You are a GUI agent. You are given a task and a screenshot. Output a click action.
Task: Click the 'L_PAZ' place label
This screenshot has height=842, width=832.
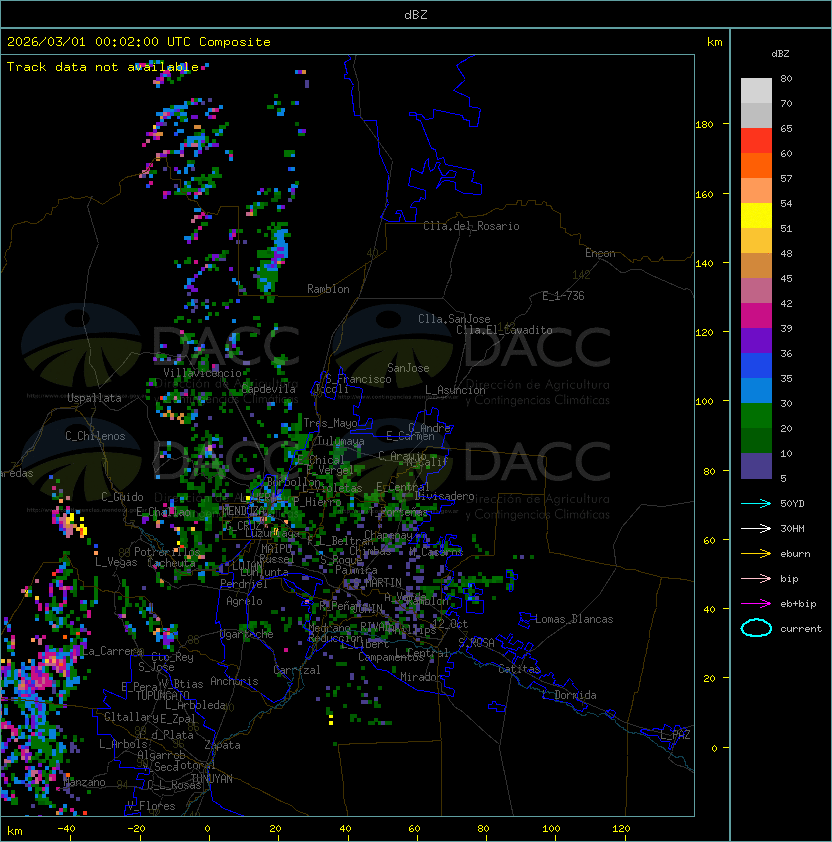(675, 735)
